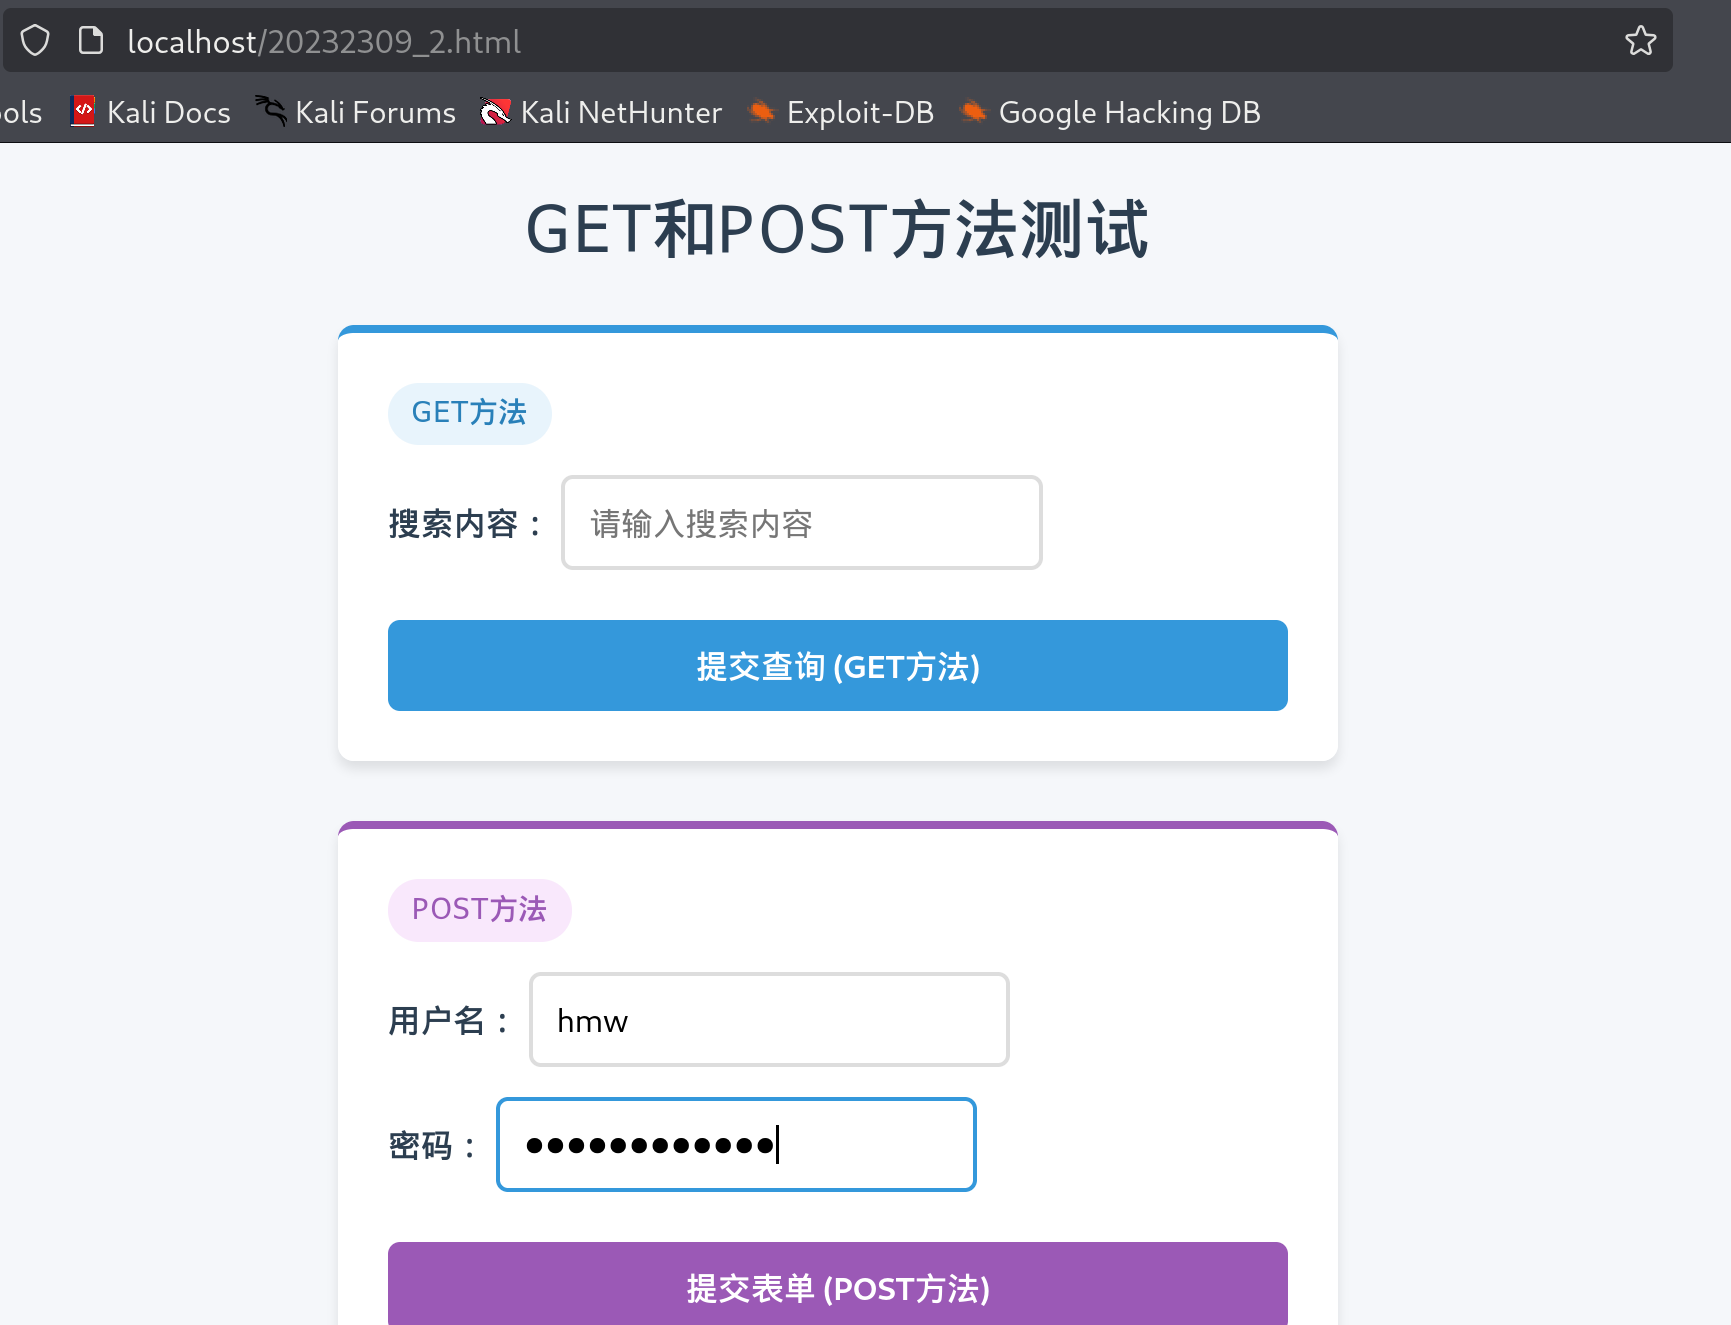This screenshot has height=1325, width=1731.
Task: Click the Kali NetHunter icon
Action: tap(495, 112)
